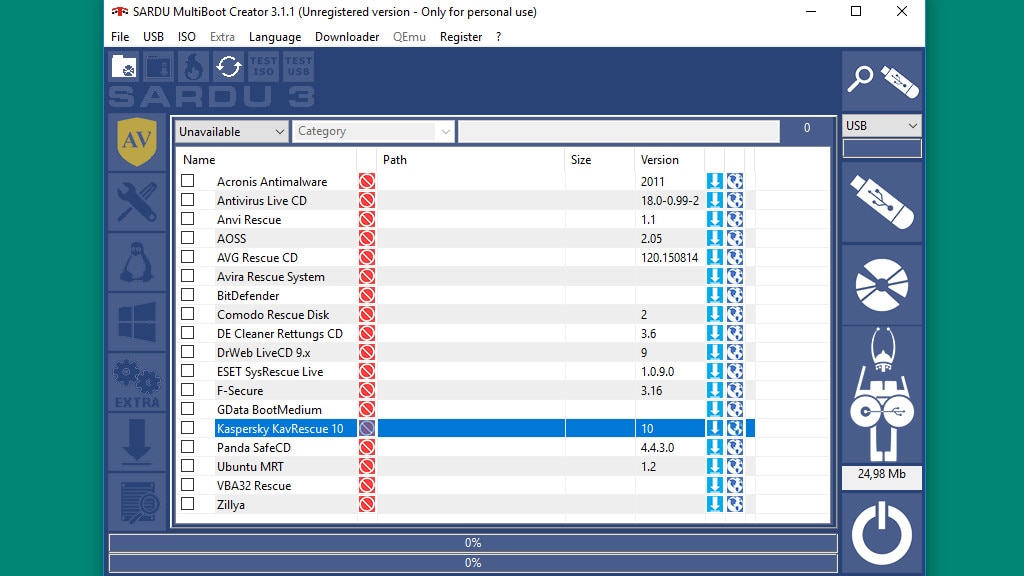
Task: Click the burn flame toolbar icon
Action: (194, 67)
